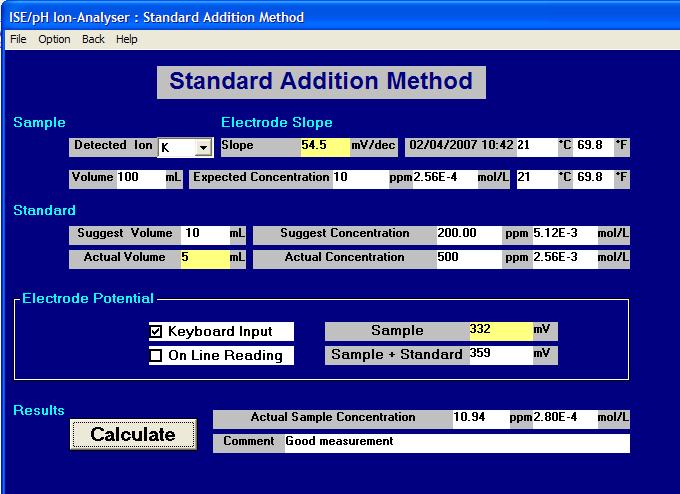Click the Results section label
The width and height of the screenshot is (680, 494).
(x=39, y=410)
